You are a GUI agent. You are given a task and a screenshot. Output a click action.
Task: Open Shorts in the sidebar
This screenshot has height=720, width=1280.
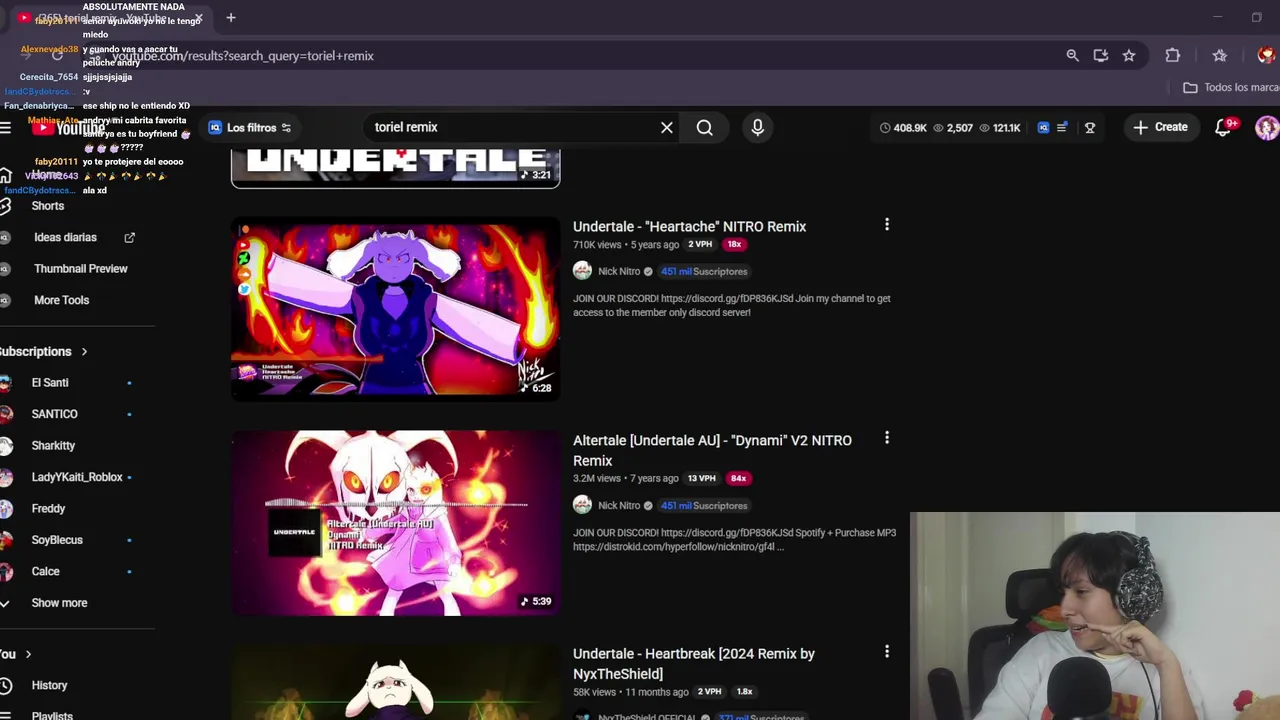coord(47,206)
